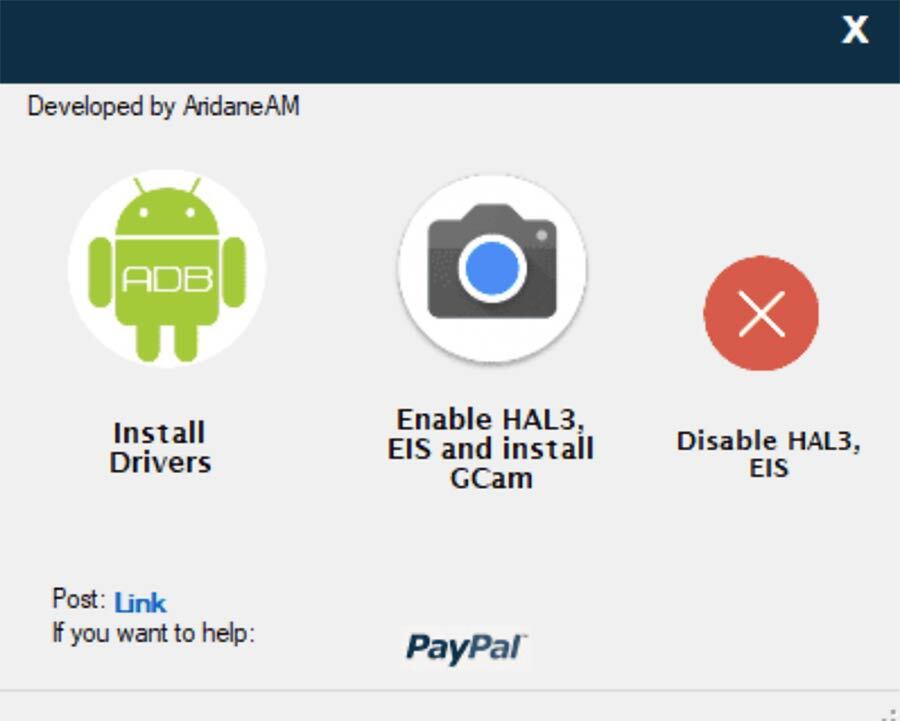
Task: Click the red circle X icon
Action: pos(761,313)
